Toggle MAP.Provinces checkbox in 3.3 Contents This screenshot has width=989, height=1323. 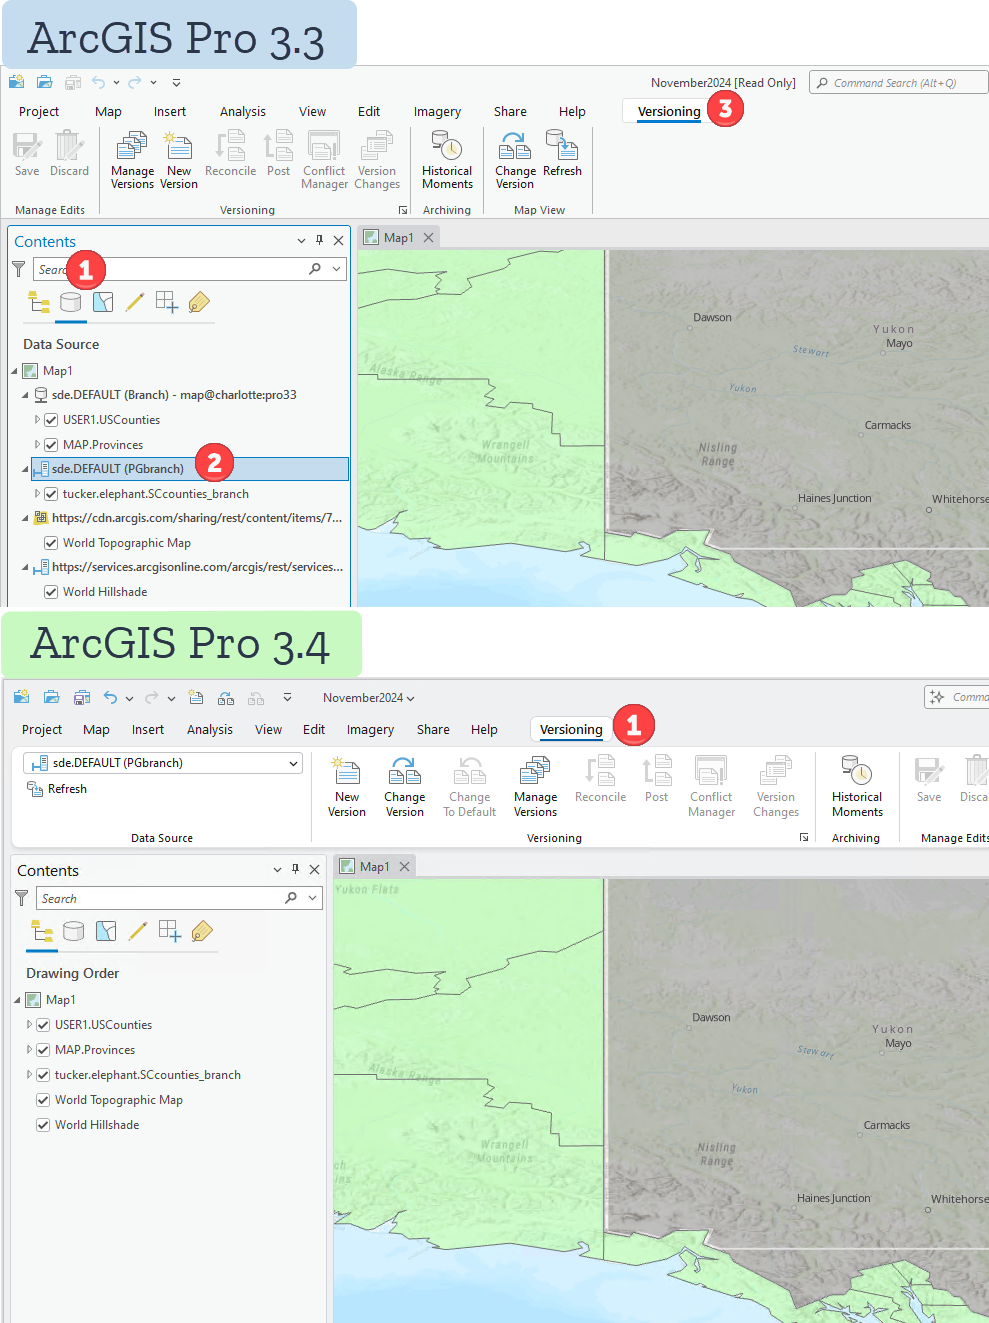(x=51, y=445)
